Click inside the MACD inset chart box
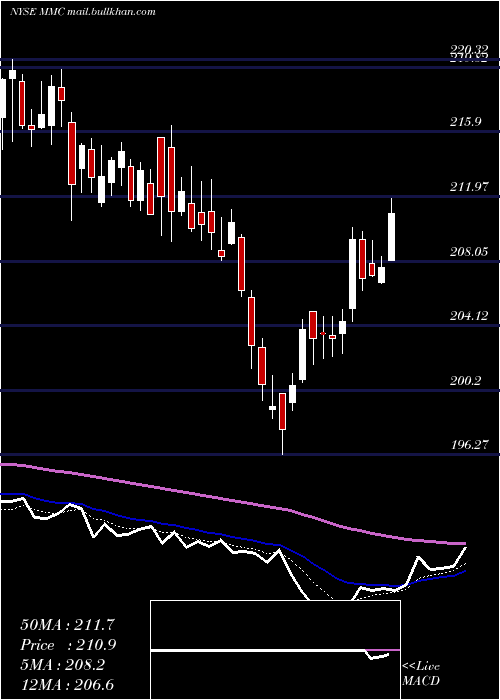 275,650
